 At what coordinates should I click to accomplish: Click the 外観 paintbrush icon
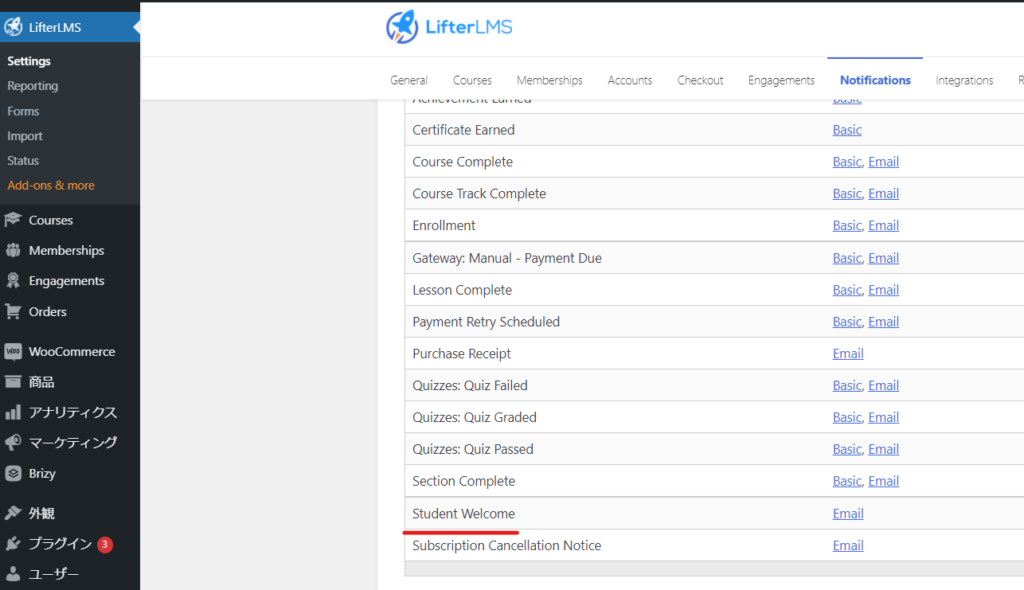click(x=13, y=513)
